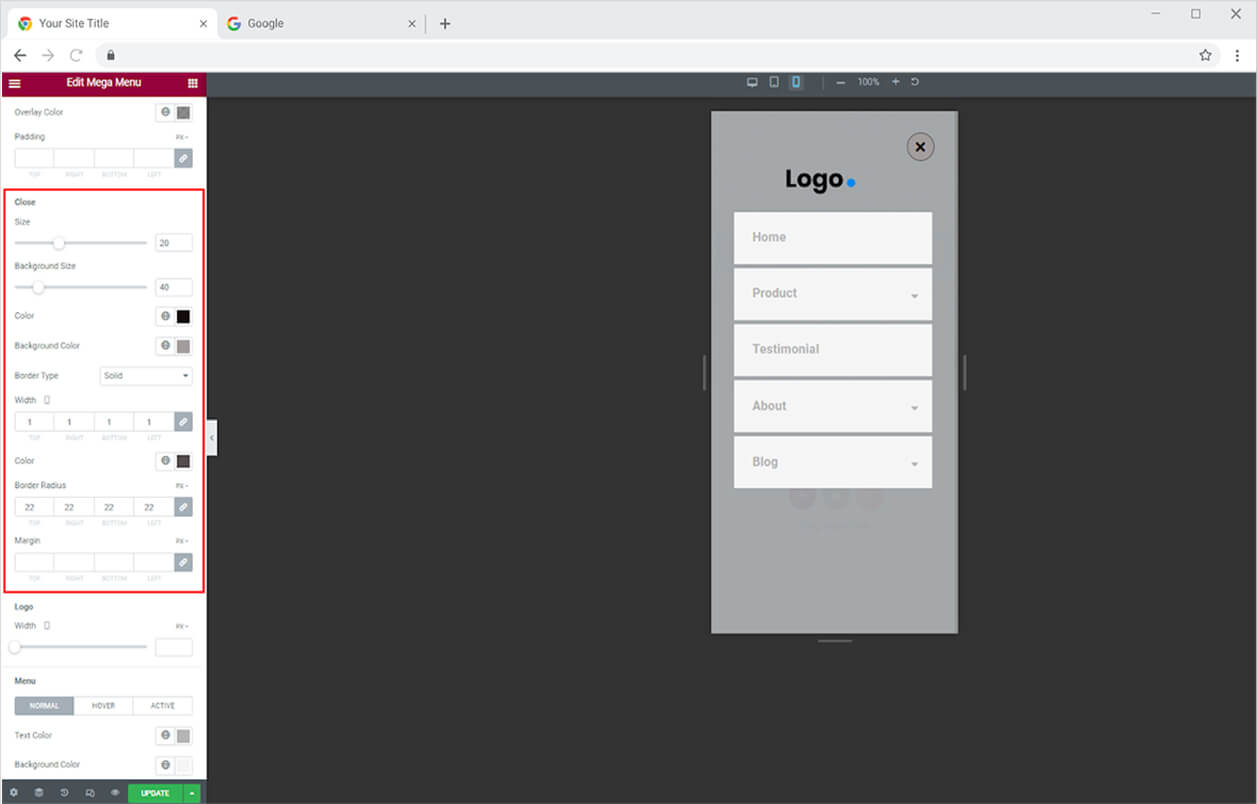Screen dimensions: 1257x804
Task: Open the History icon in bottom toolbar
Action: (64, 793)
